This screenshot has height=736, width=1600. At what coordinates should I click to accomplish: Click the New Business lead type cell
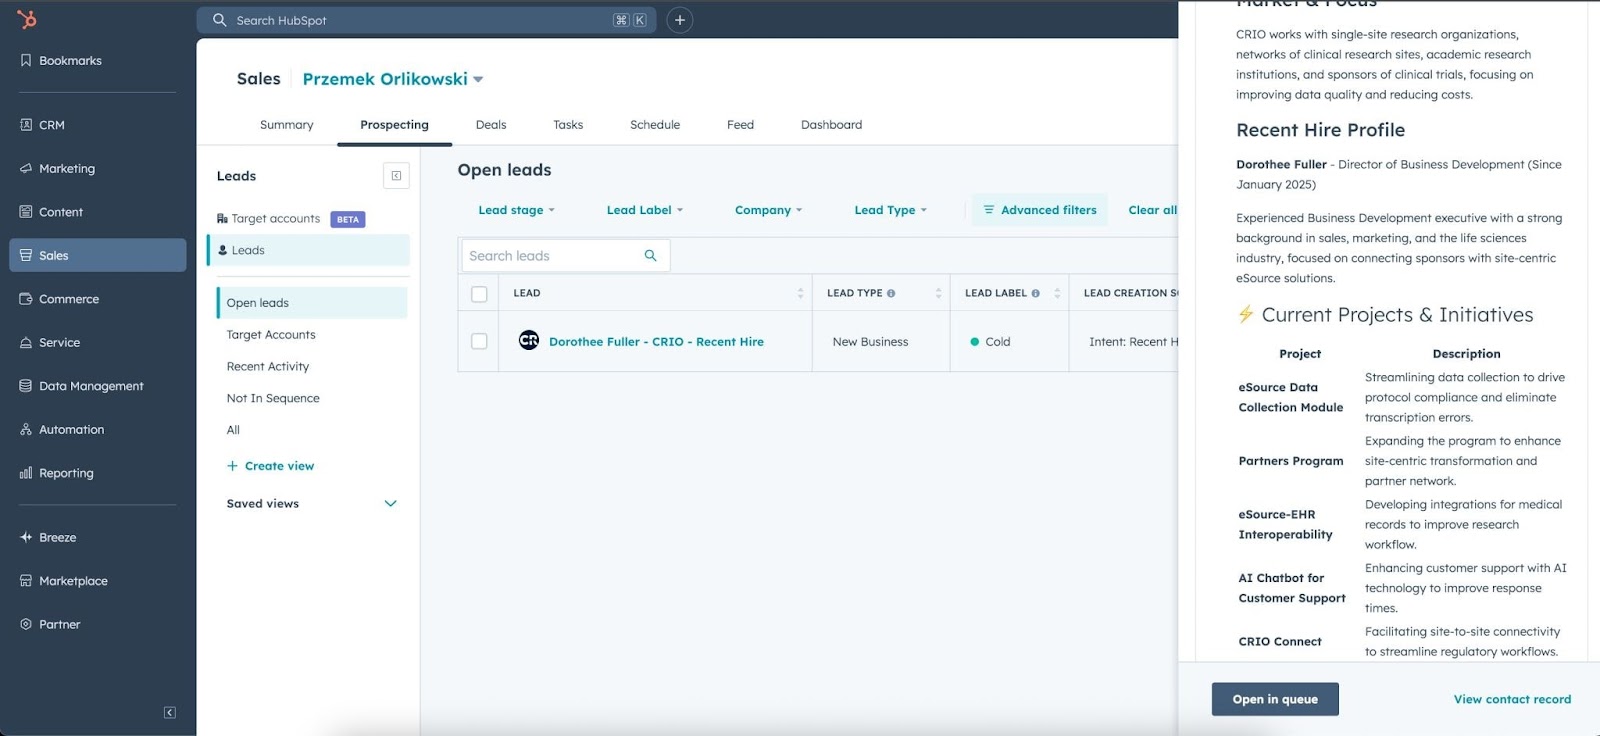point(881,342)
